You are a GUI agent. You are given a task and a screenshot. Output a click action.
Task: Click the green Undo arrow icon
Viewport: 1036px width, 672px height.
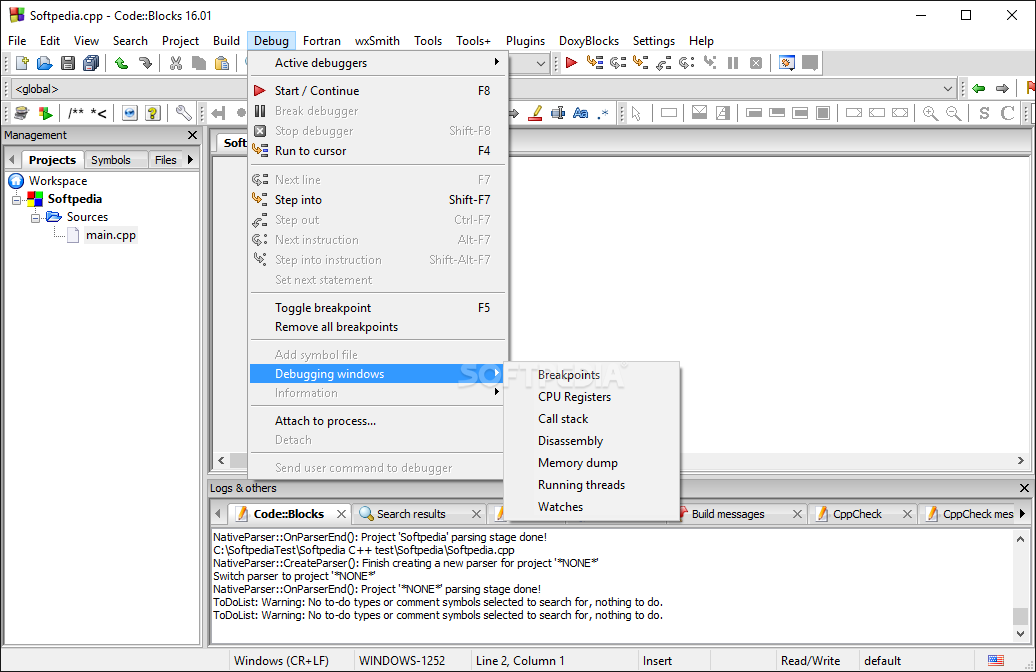[122, 62]
